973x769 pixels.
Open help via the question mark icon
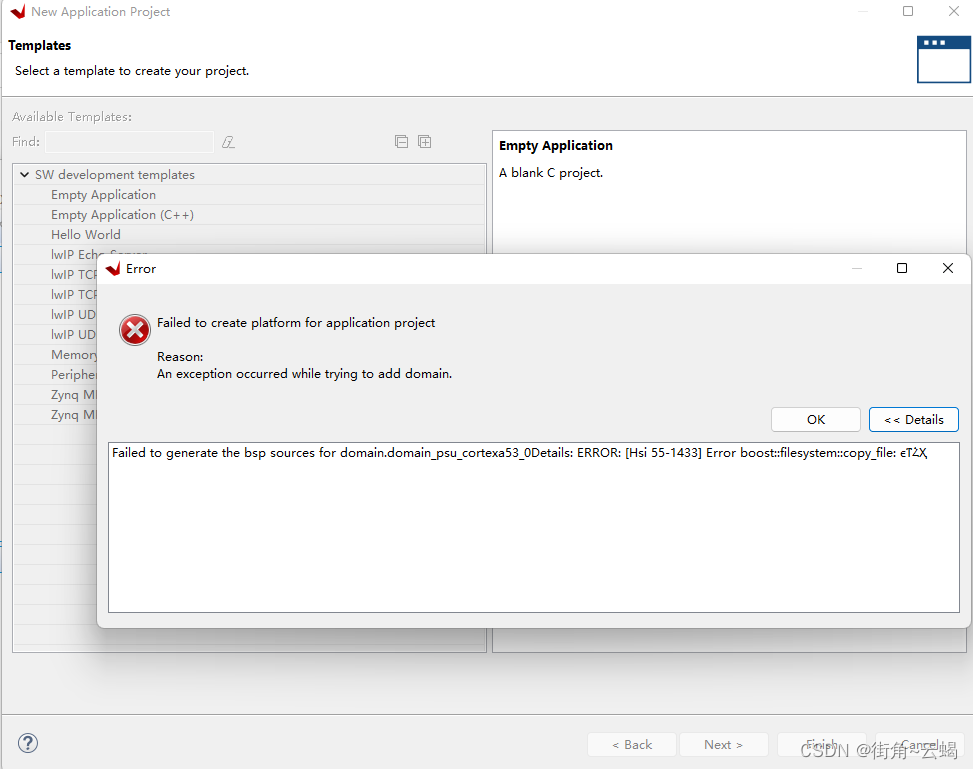point(27,743)
